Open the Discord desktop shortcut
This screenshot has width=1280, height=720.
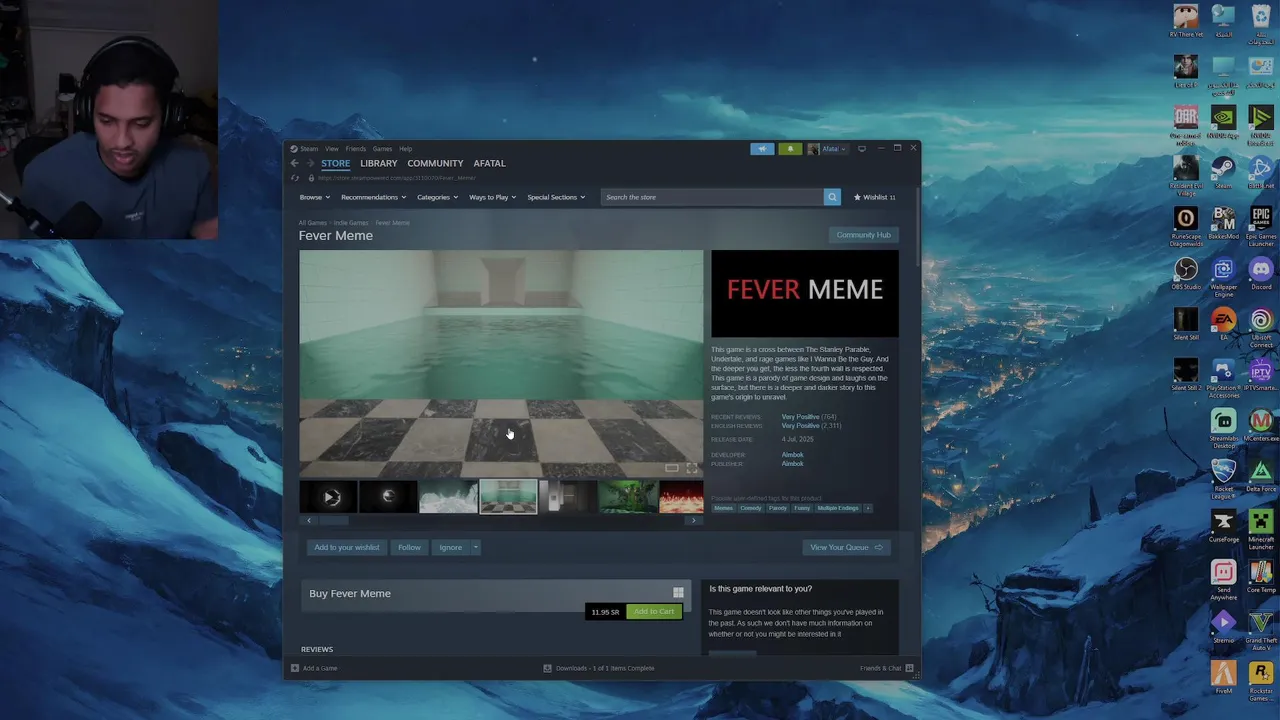click(1261, 274)
